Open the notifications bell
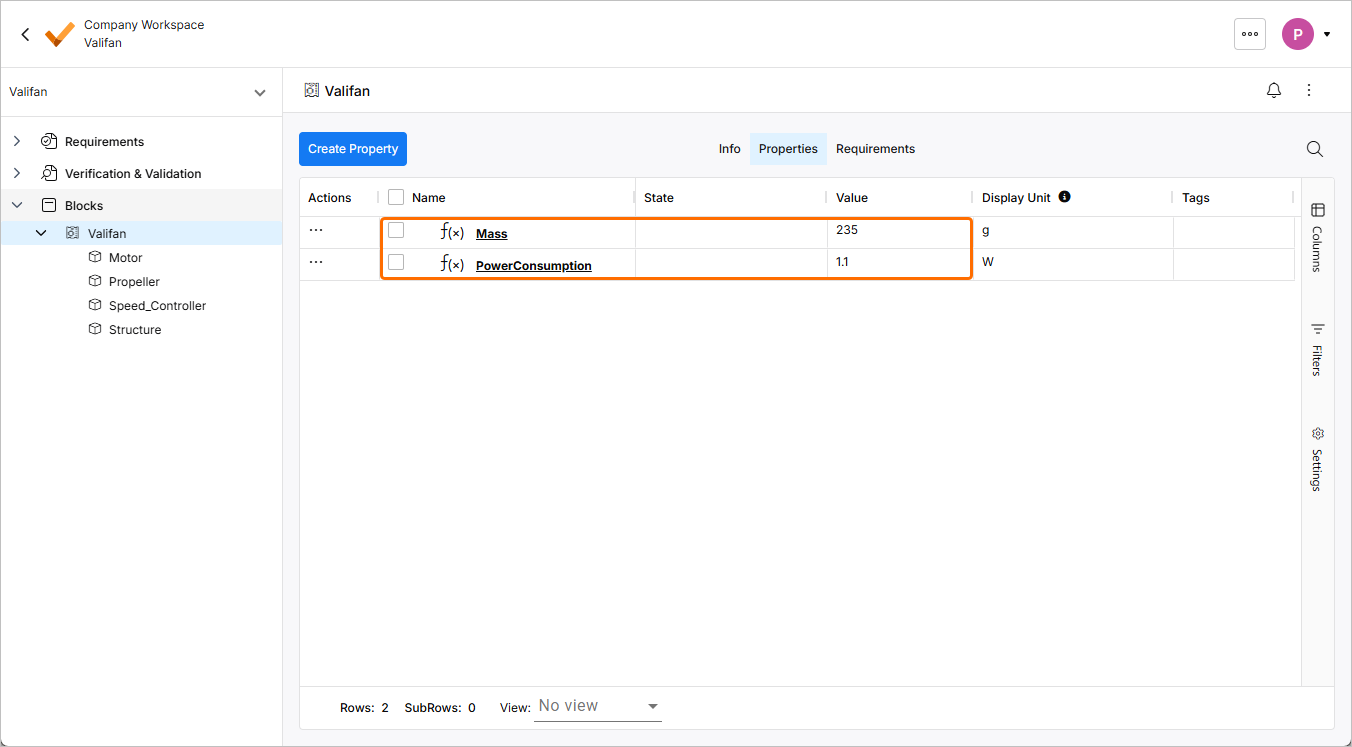Viewport: 1352px width, 747px height. pos(1273,91)
